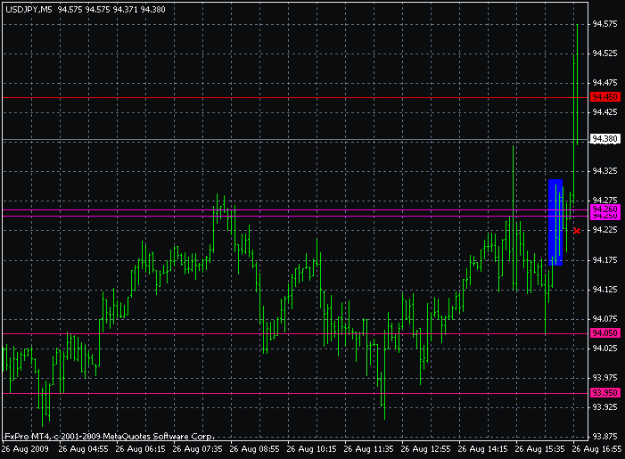625x459 pixels.
Task: Click the 94.075 price scale value
Action: click(x=605, y=319)
